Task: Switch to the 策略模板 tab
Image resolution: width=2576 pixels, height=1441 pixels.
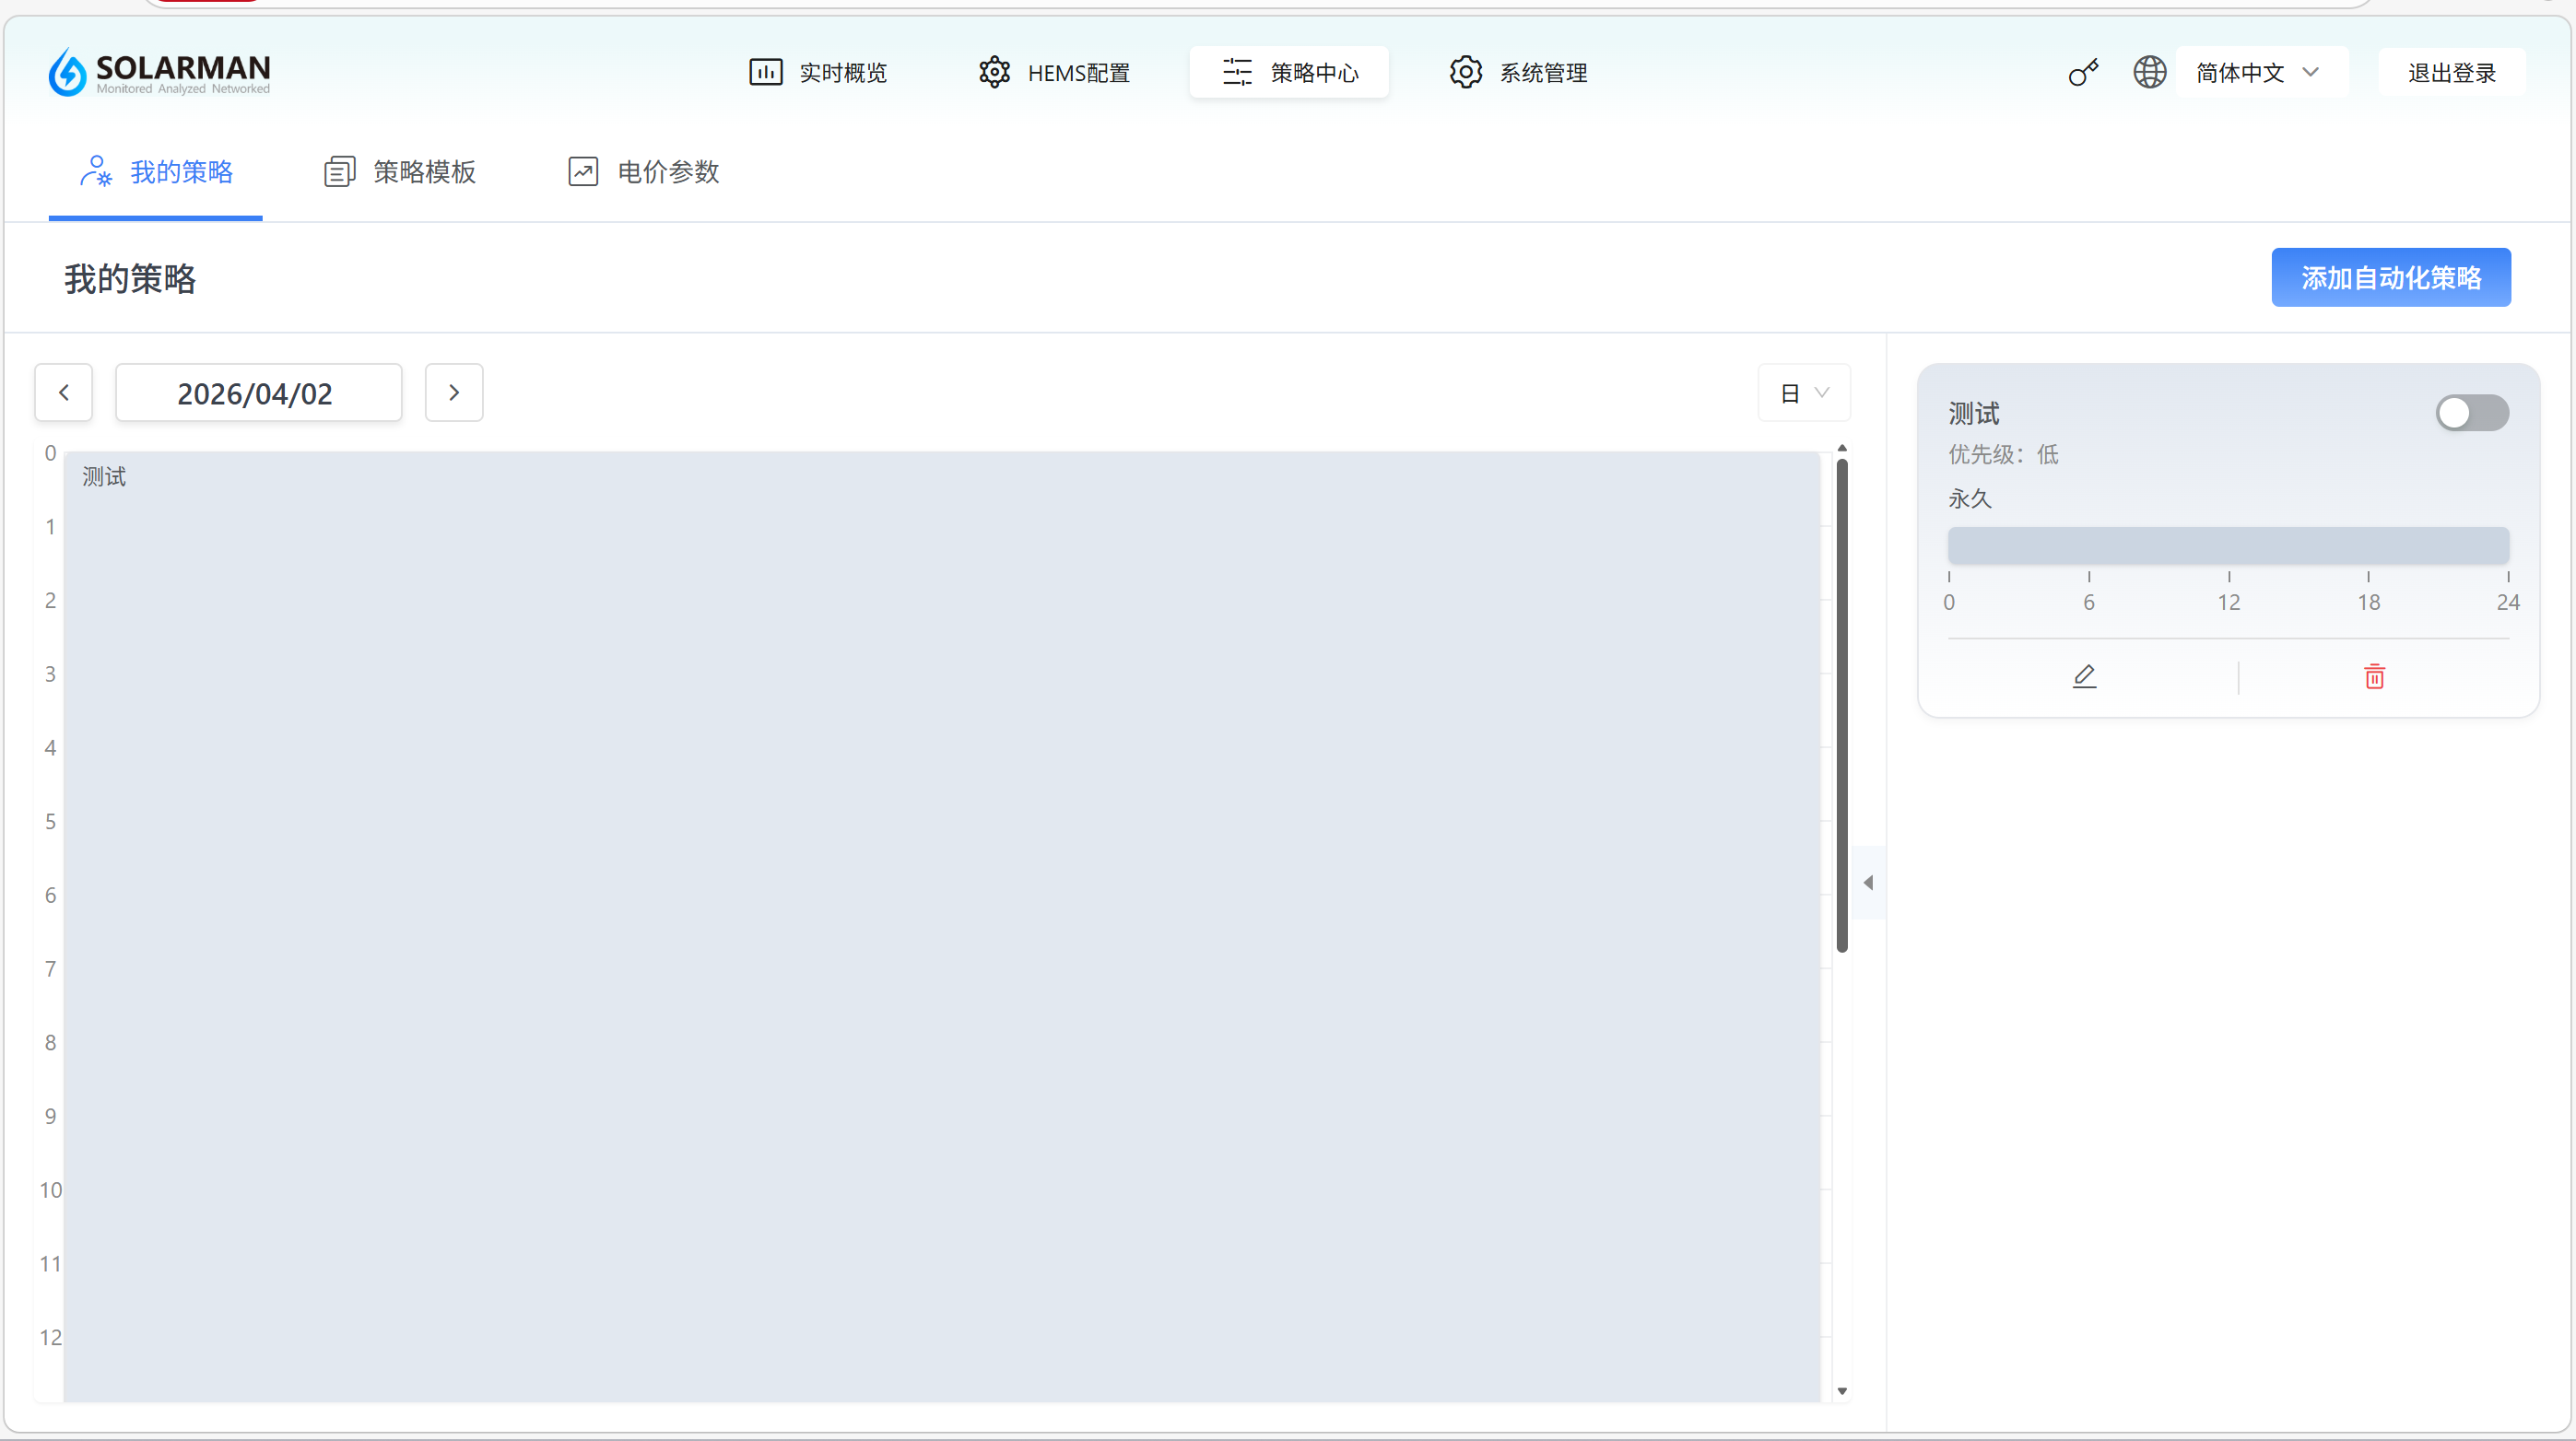Action: pyautogui.click(x=400, y=172)
